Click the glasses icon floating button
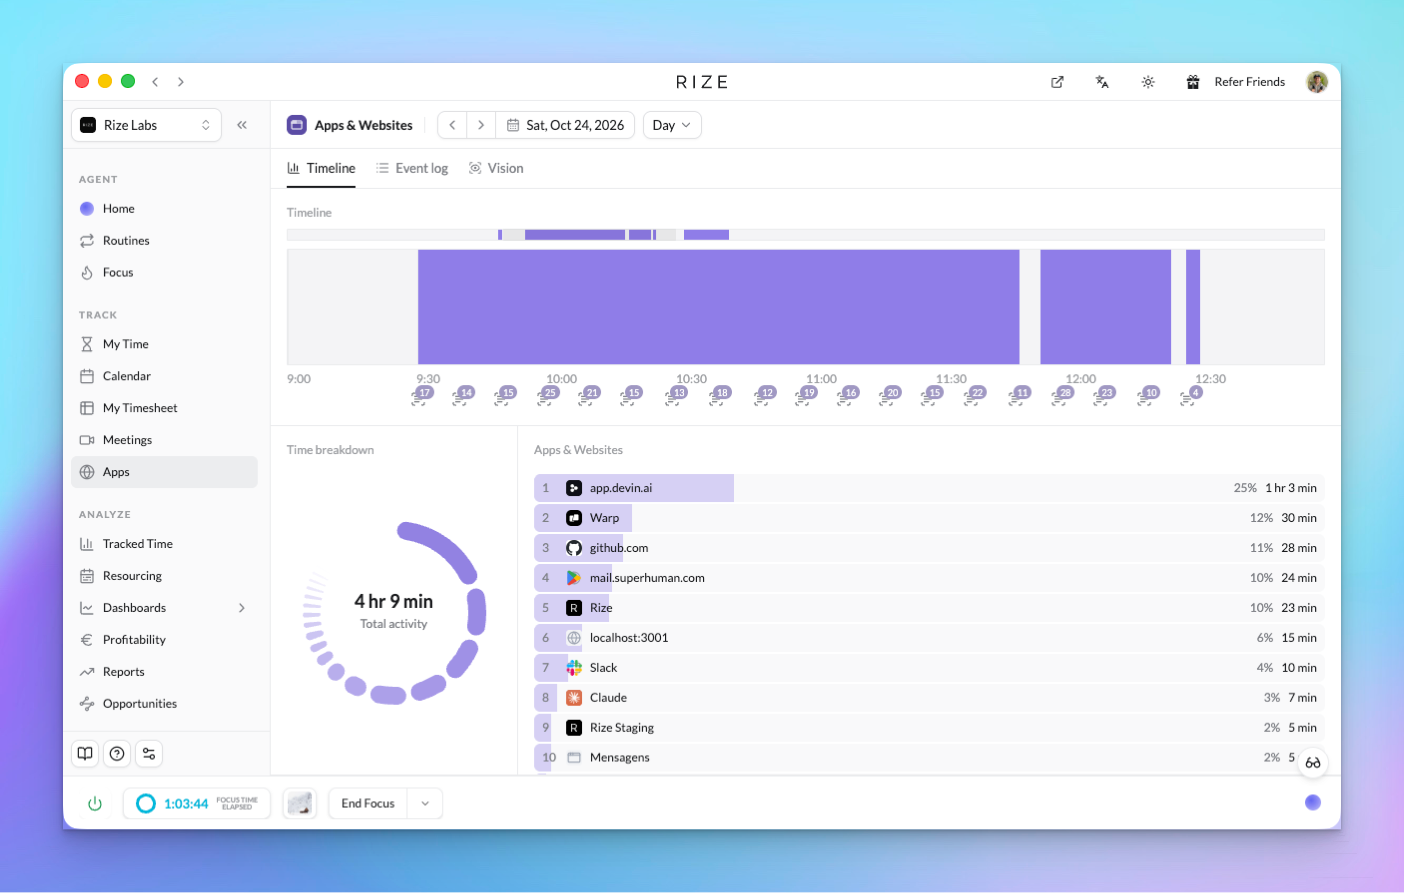1405x893 pixels. (x=1313, y=763)
